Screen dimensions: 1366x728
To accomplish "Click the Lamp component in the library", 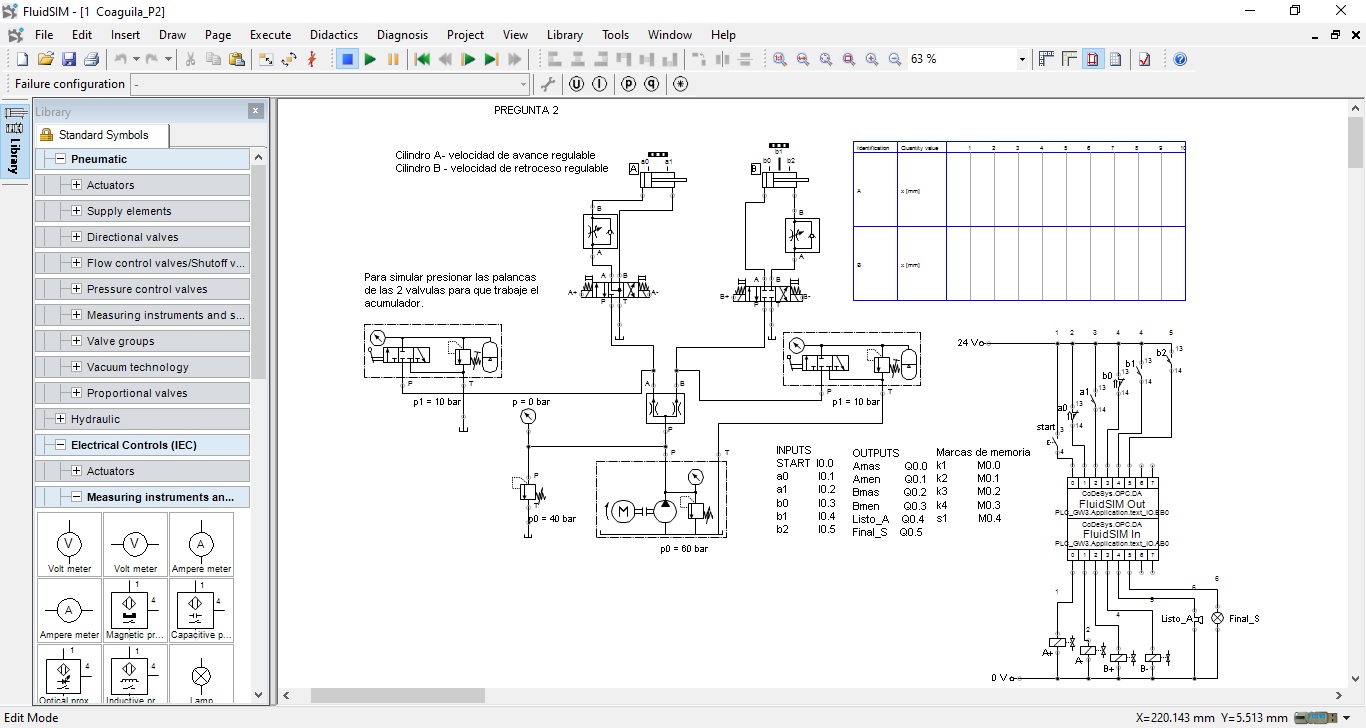I will point(201,676).
